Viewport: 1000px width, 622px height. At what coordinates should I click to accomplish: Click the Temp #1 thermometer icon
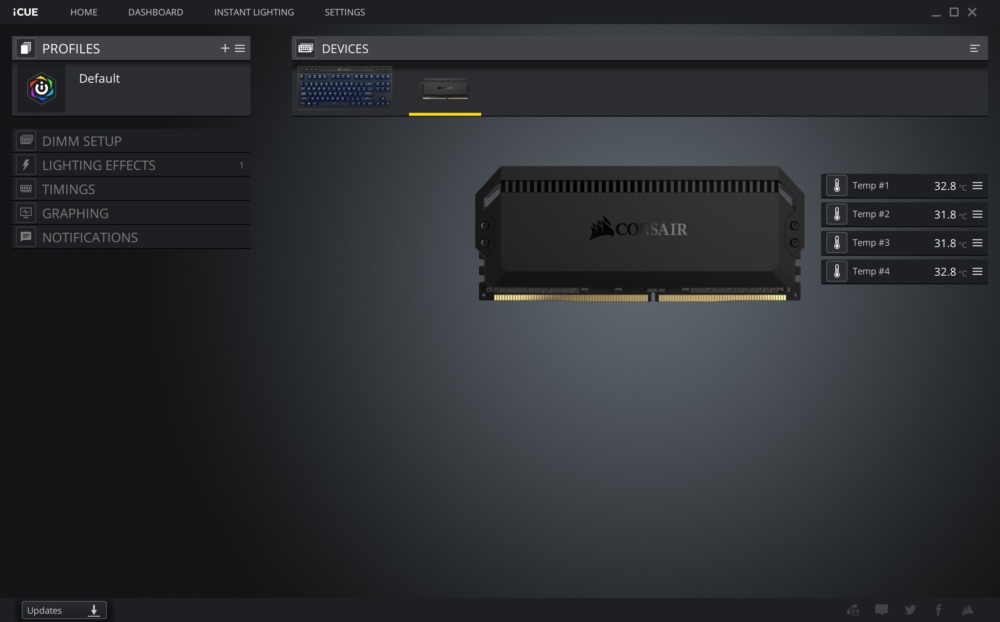click(837, 186)
